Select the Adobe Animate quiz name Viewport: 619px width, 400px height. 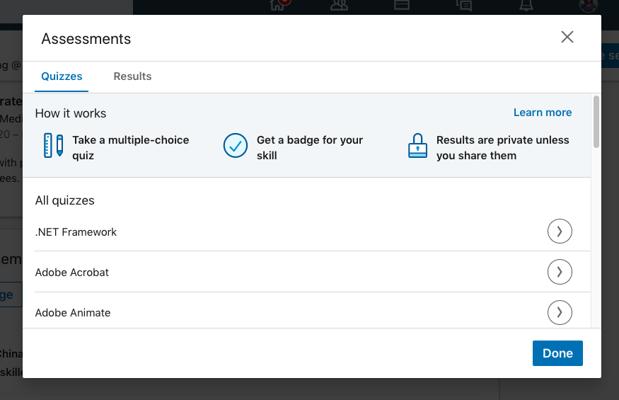[x=73, y=313]
